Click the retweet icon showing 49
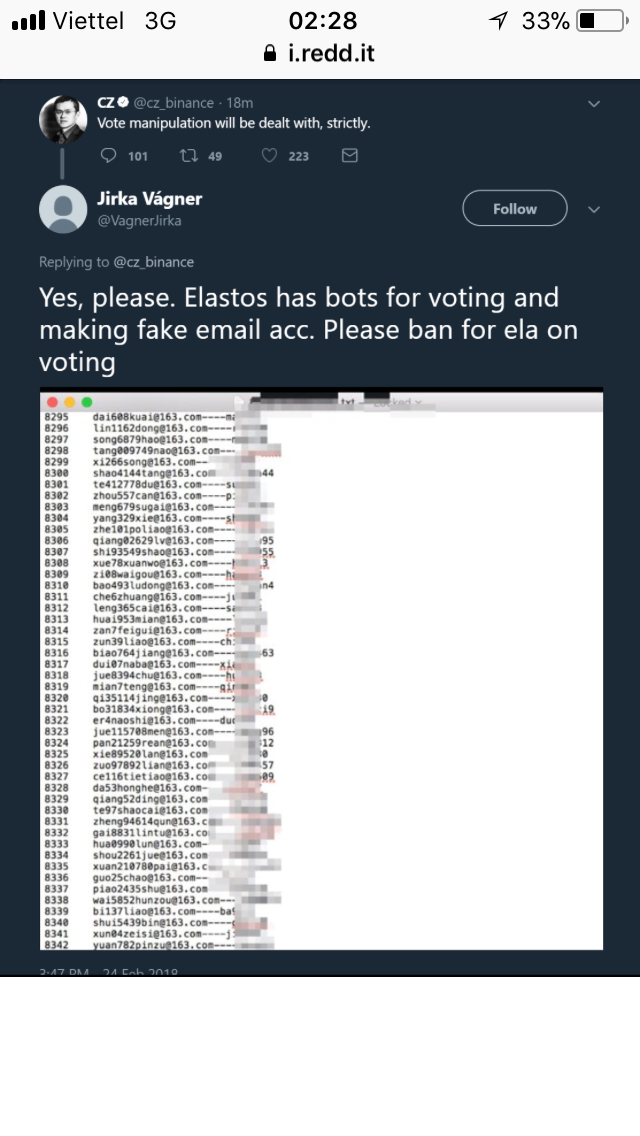The height and width of the screenshot is (1136, 640). click(187, 156)
